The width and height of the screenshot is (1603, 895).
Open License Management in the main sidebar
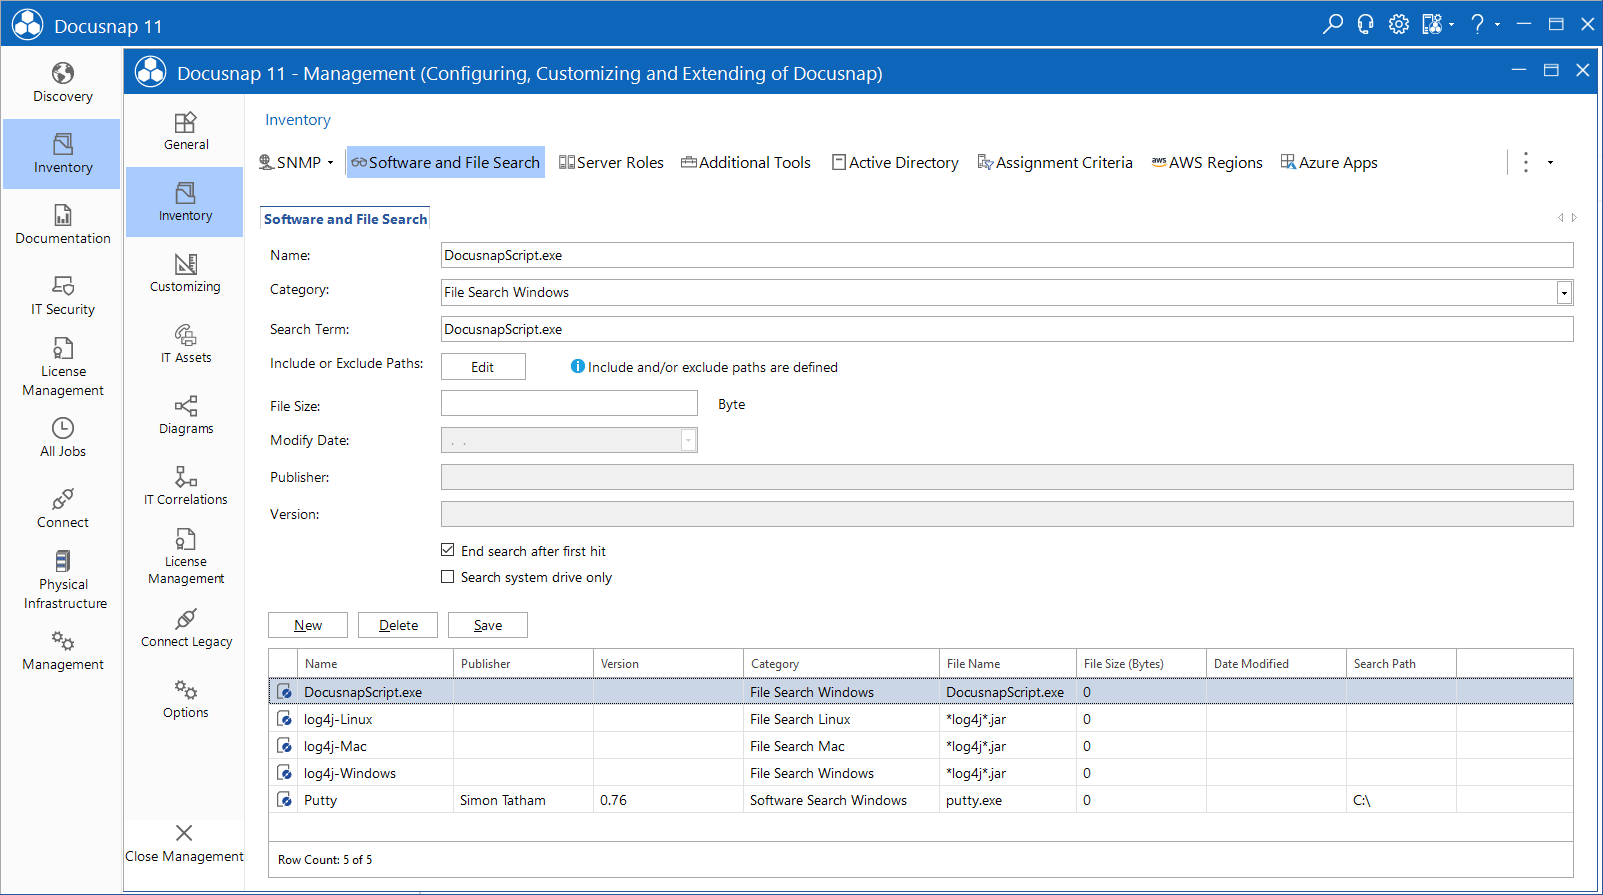coord(62,367)
